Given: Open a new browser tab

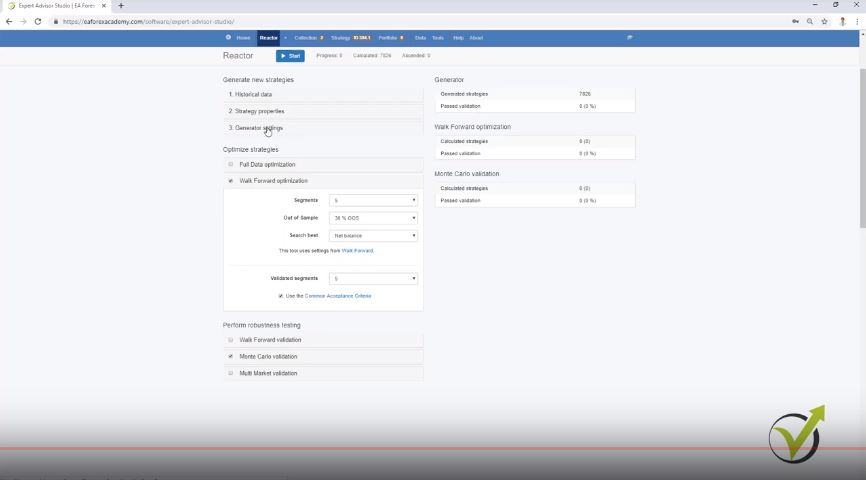Looking at the screenshot, I should (121, 6).
